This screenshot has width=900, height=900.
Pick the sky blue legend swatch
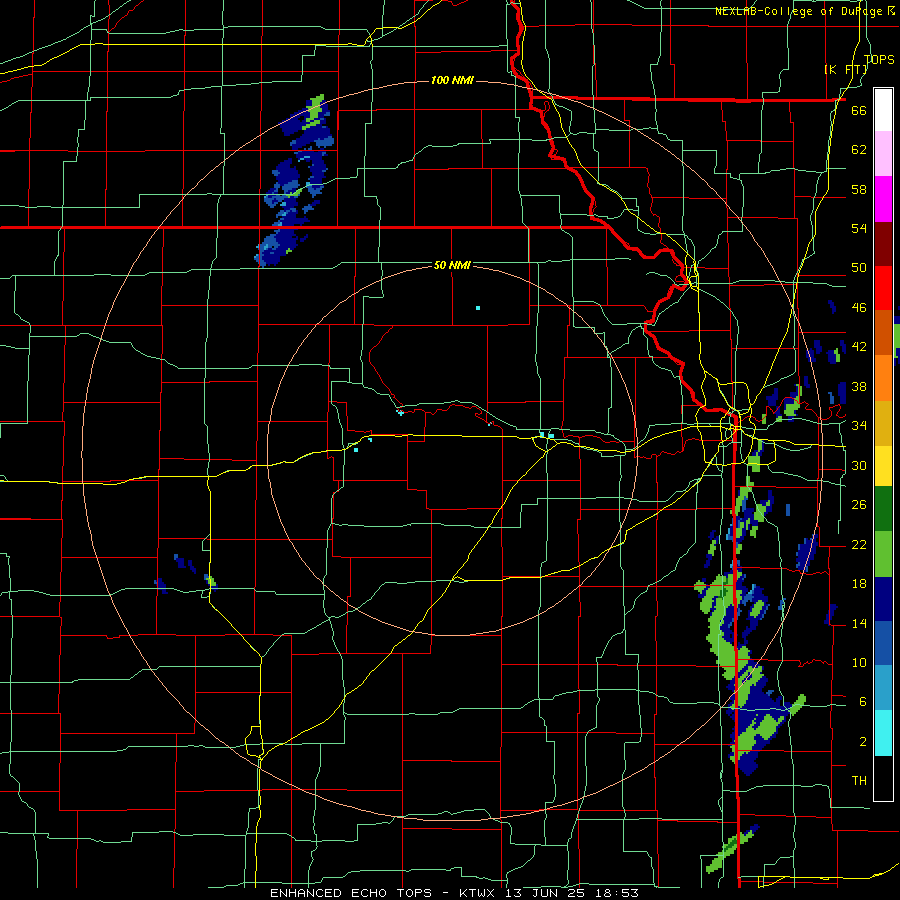pos(883,688)
